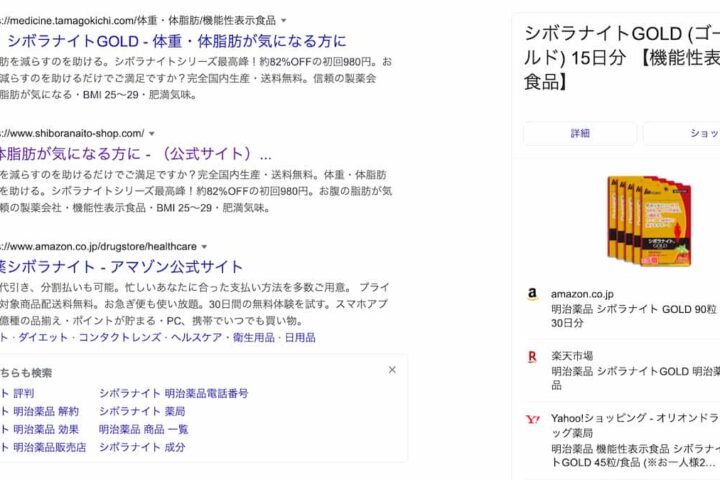
Task: Follow the ダイエット sitelink
Action: pyautogui.click(x=44, y=338)
